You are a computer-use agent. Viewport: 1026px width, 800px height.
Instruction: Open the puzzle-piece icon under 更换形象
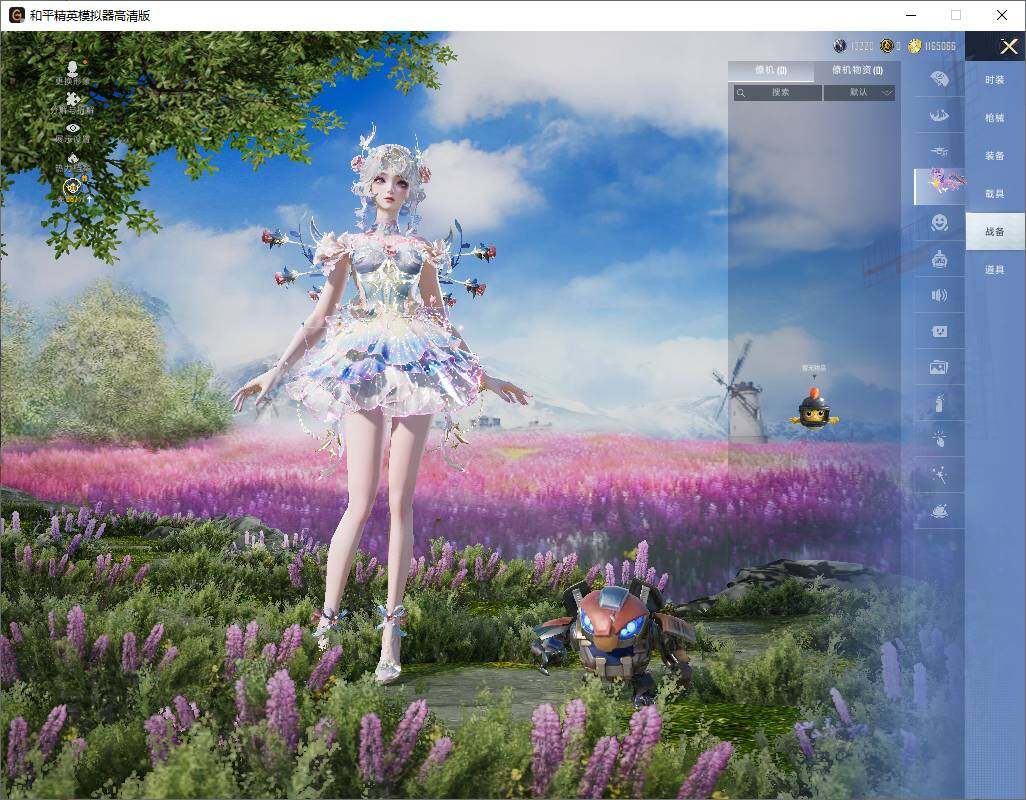click(73, 98)
